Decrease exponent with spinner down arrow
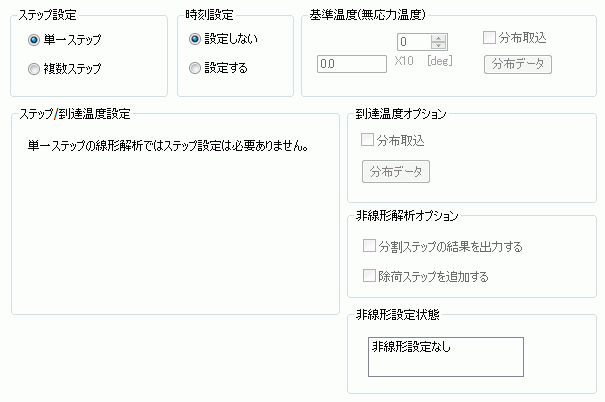Image resolution: width=605 pixels, height=402 pixels. click(x=439, y=47)
